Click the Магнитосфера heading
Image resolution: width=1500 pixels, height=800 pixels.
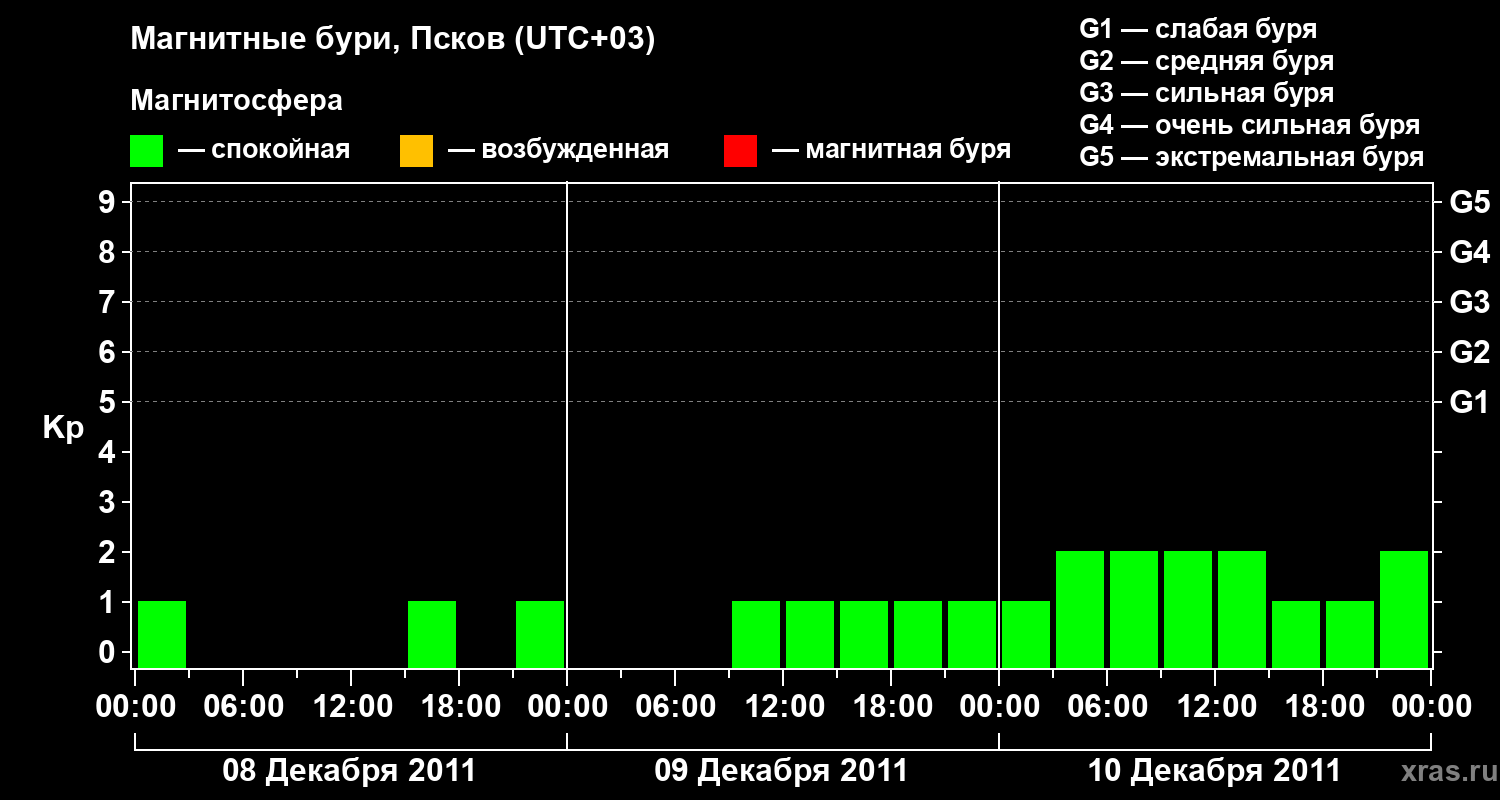click(237, 101)
